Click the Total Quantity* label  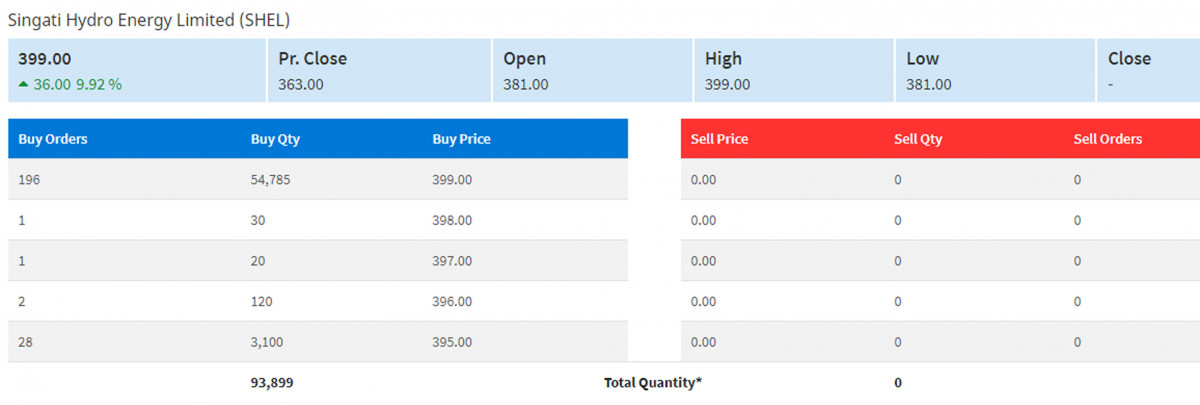(652, 382)
